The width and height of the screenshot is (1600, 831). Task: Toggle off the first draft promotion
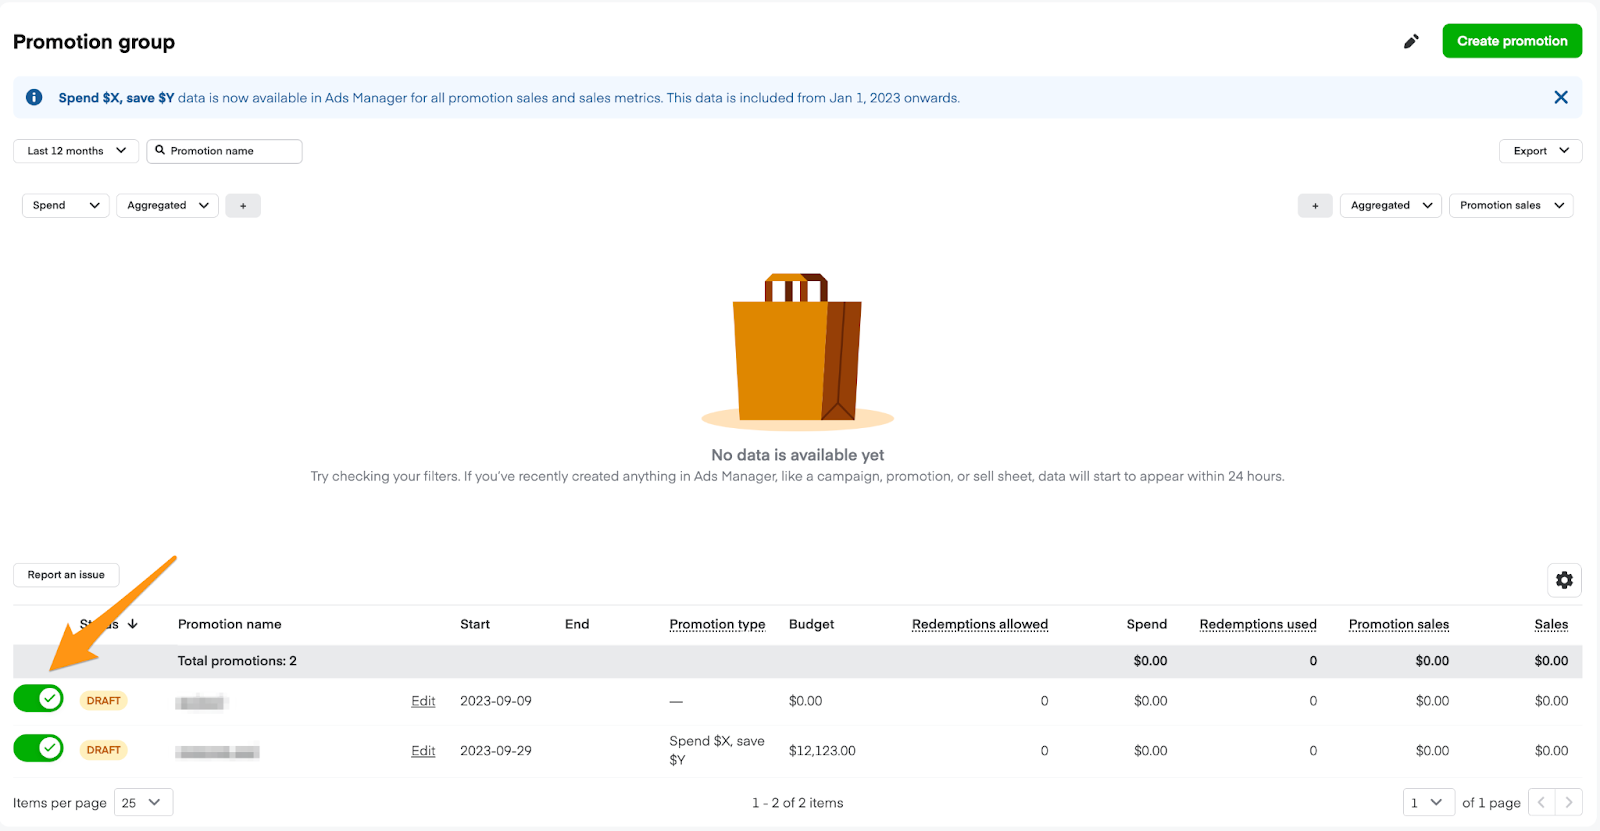[39, 699]
